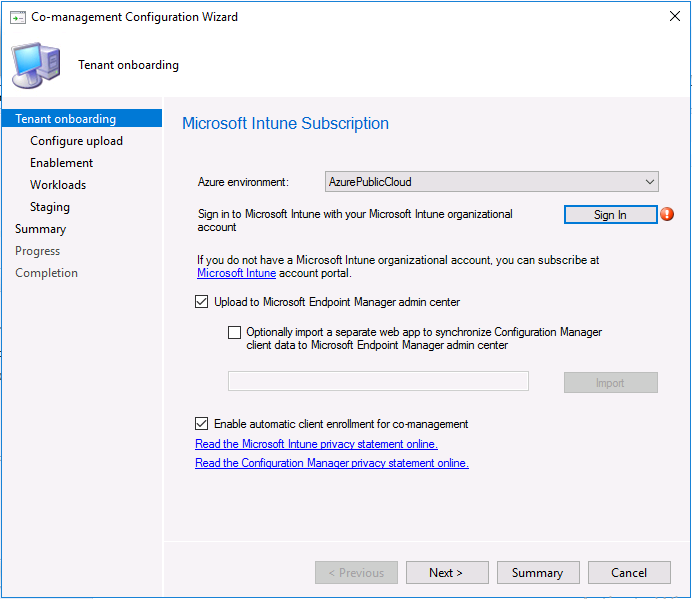Read the Configuration Manager privacy statement online
The image size is (692, 599).
(x=332, y=463)
